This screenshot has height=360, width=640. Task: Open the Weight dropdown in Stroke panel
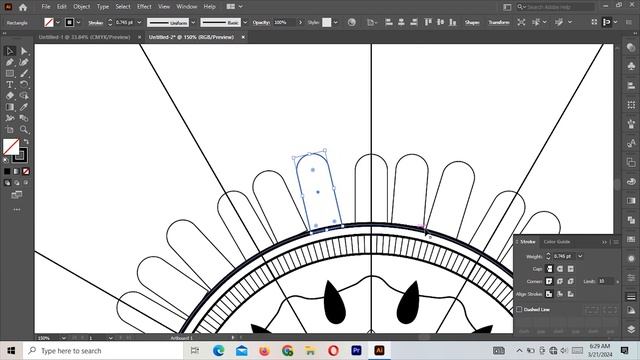pos(580,256)
